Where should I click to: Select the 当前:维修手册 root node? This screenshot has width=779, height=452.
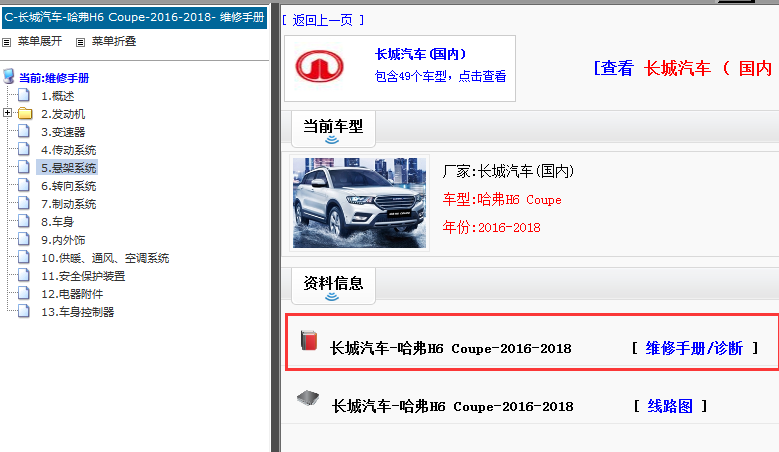pyautogui.click(x=54, y=78)
